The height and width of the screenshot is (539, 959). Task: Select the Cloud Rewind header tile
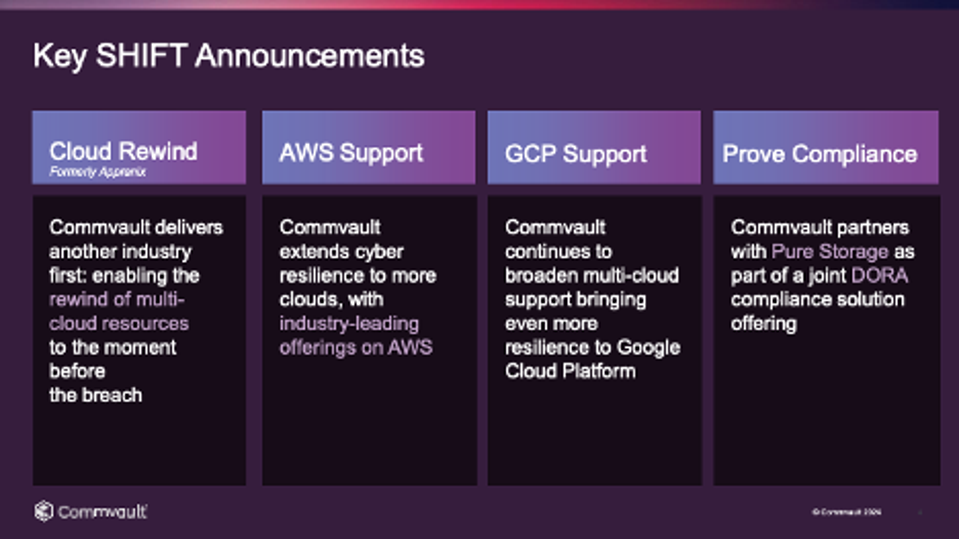point(139,148)
